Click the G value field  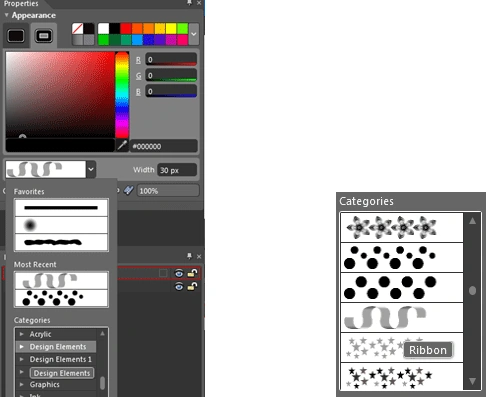pyautogui.click(x=171, y=75)
